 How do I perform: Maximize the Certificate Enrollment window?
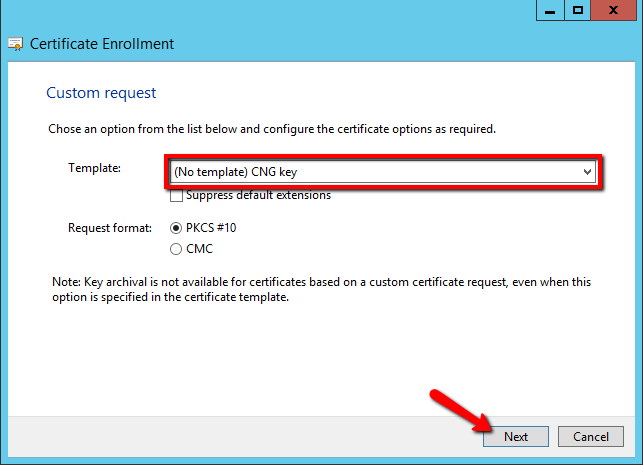click(x=578, y=10)
